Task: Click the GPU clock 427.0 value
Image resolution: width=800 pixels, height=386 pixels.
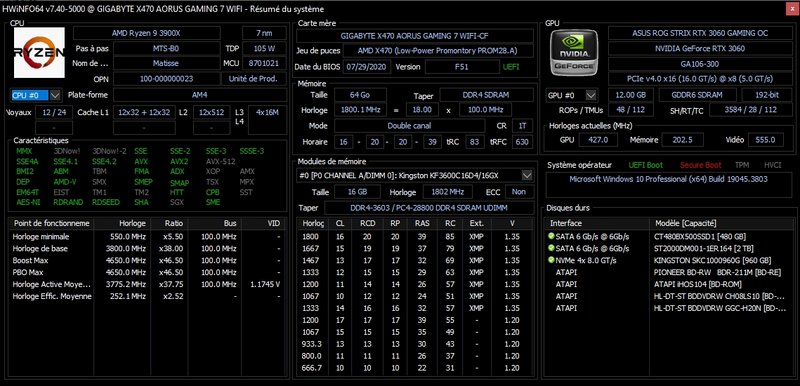Action: click(x=598, y=140)
